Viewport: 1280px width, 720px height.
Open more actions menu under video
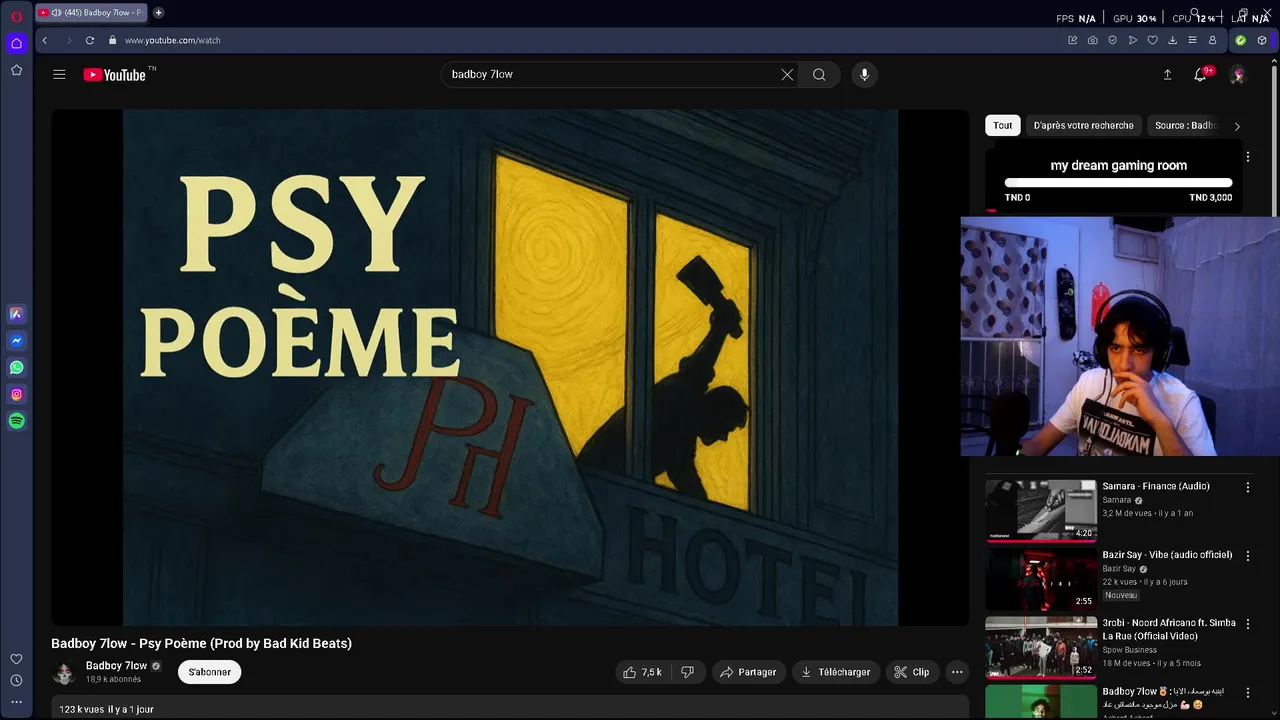[957, 672]
